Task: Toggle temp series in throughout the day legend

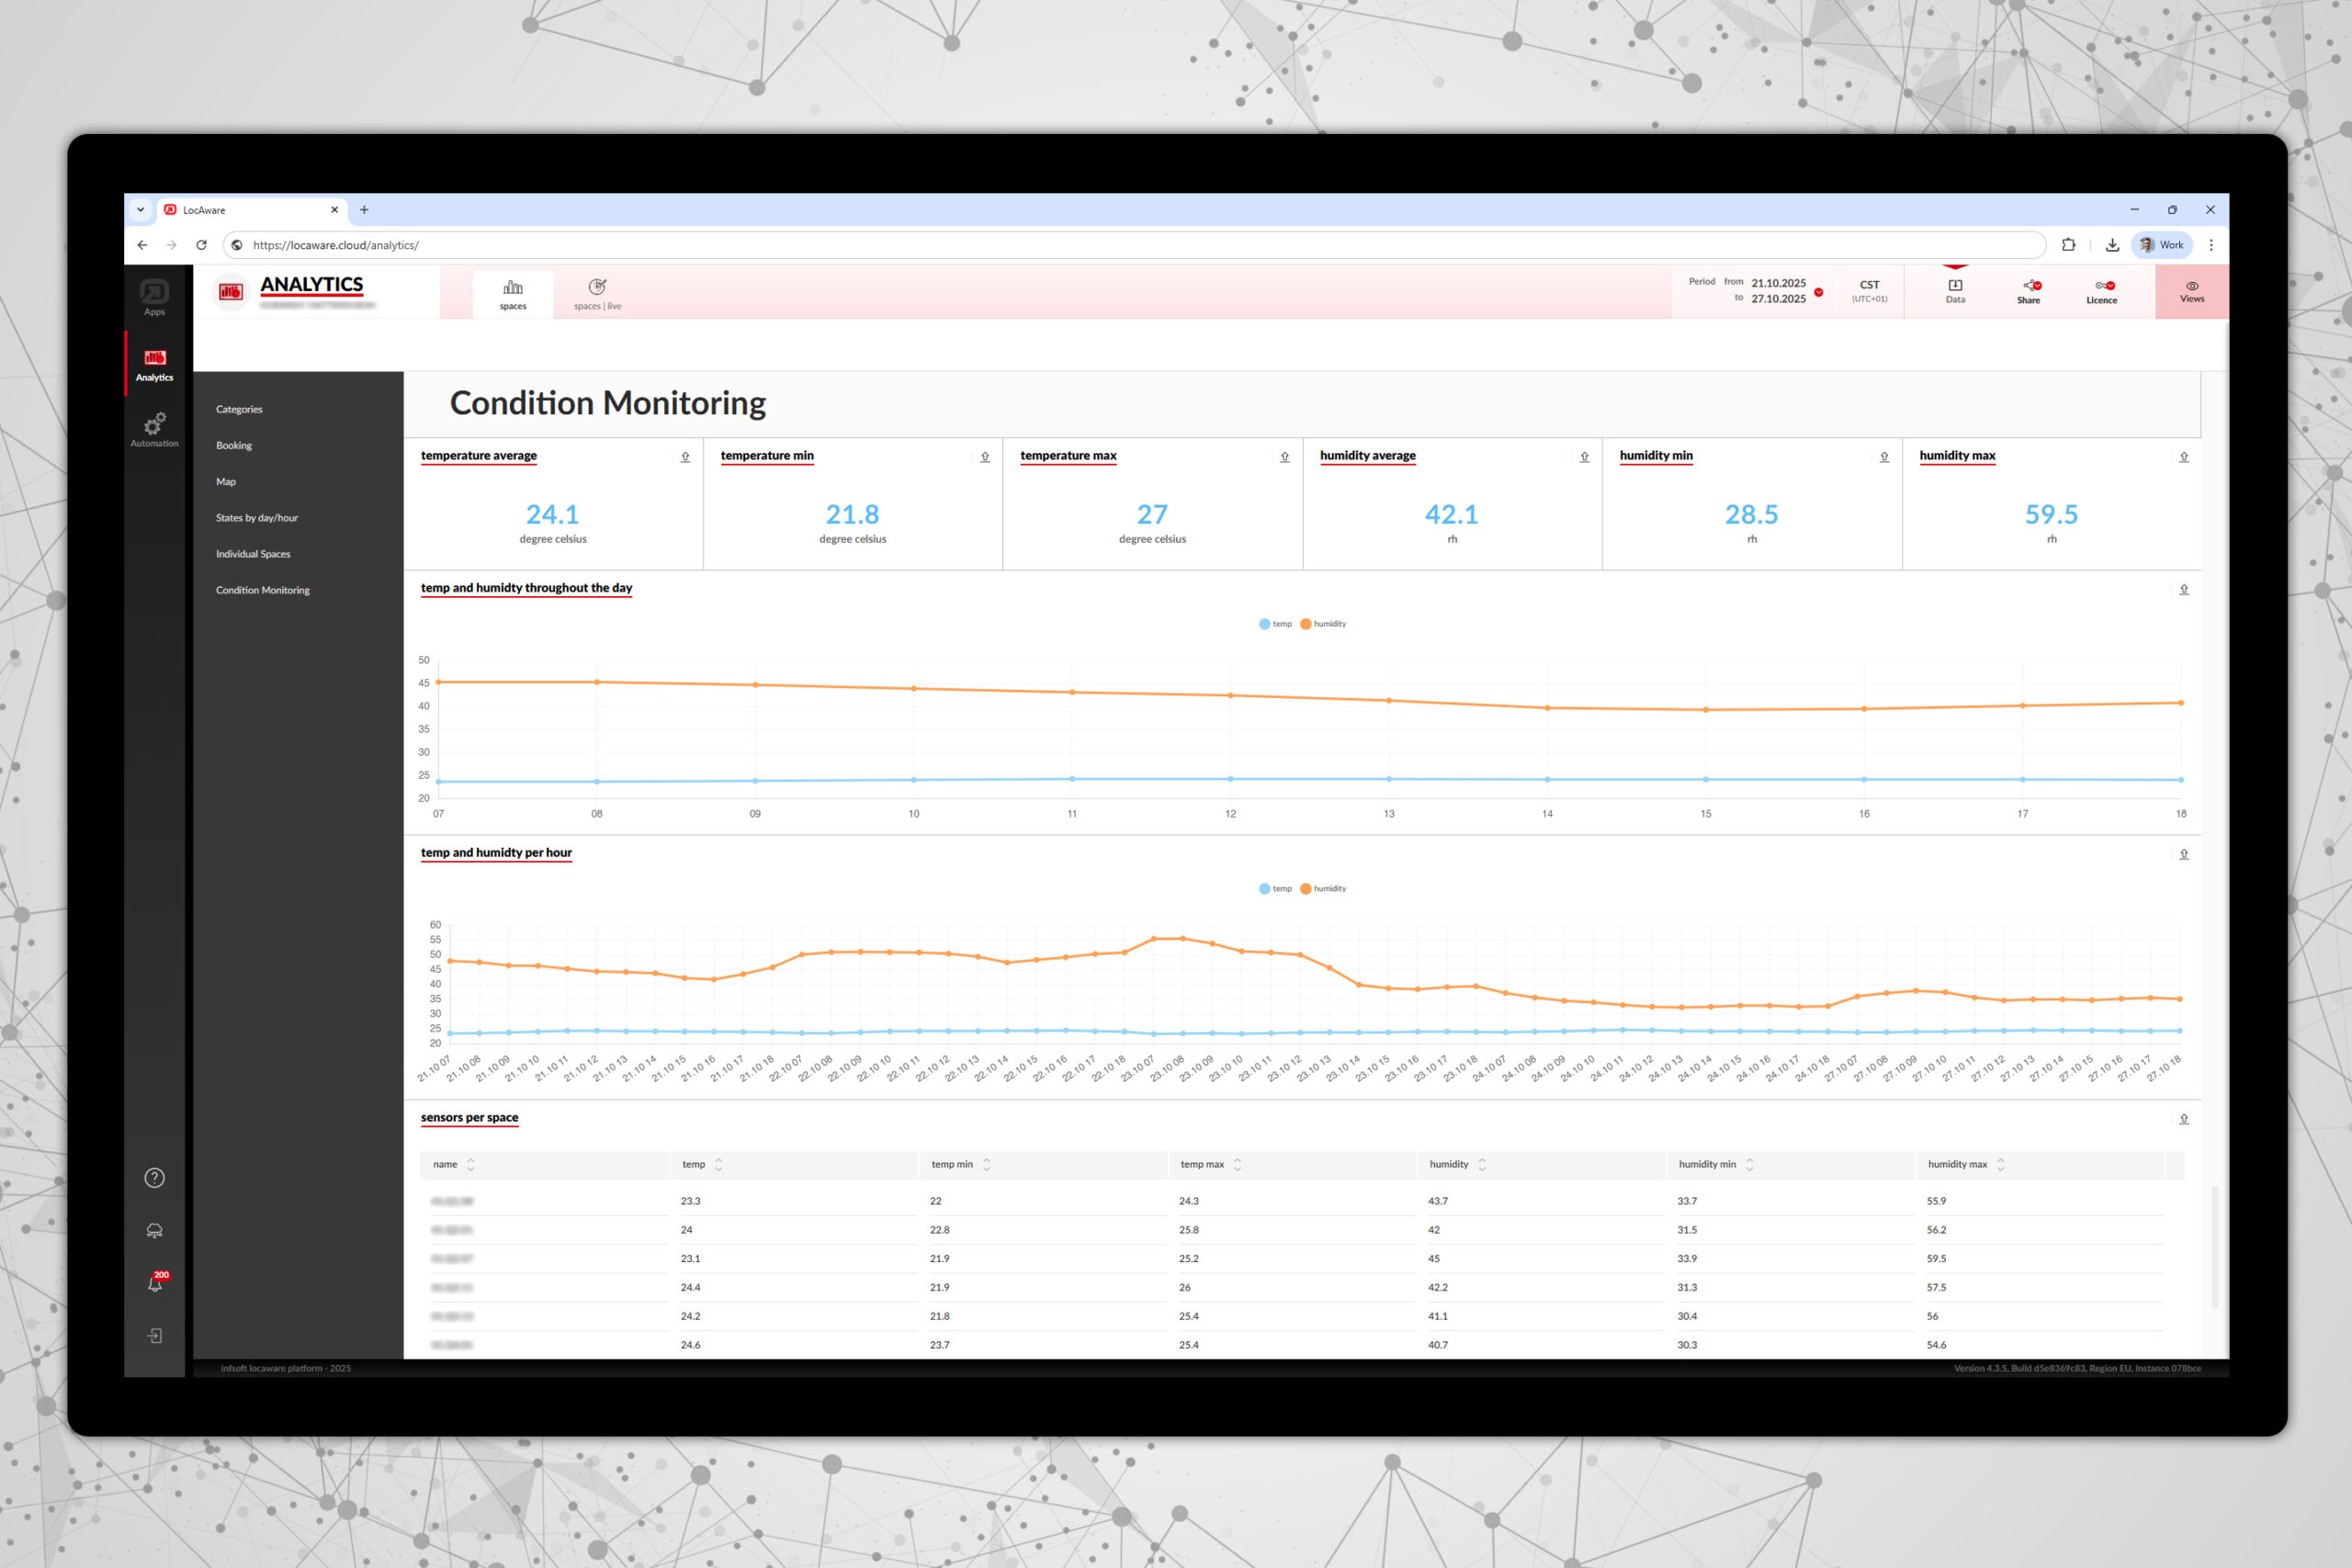Action: (1275, 624)
